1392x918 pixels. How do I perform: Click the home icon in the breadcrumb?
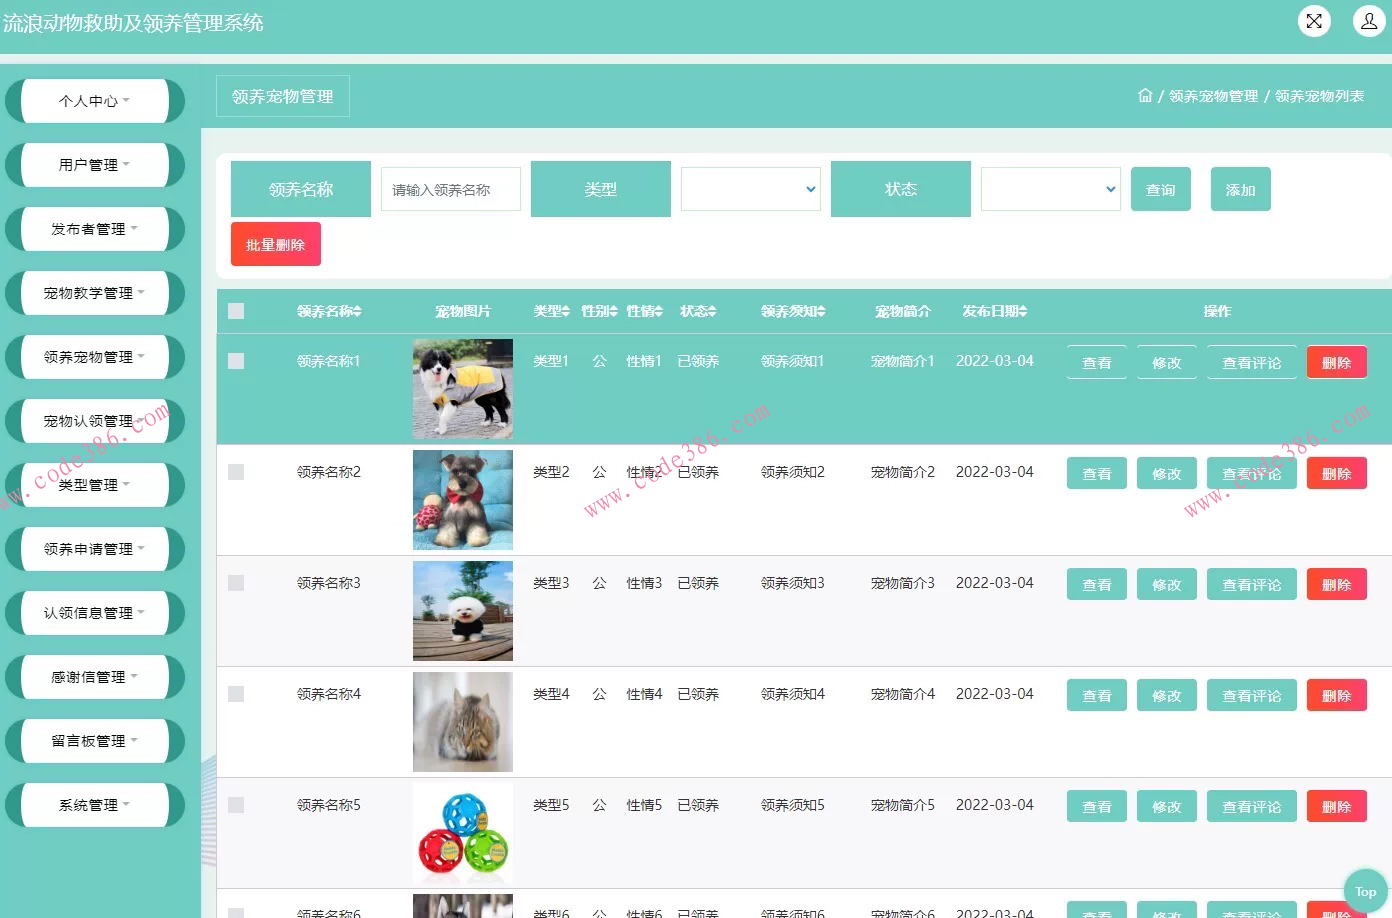(x=1145, y=95)
